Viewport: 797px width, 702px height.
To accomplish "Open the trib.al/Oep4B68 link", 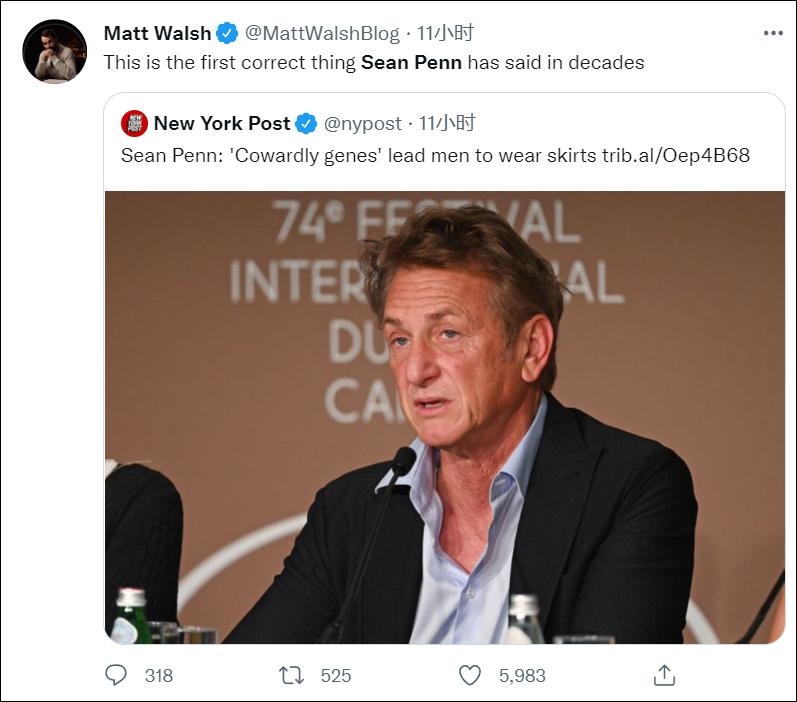I will [675, 155].
